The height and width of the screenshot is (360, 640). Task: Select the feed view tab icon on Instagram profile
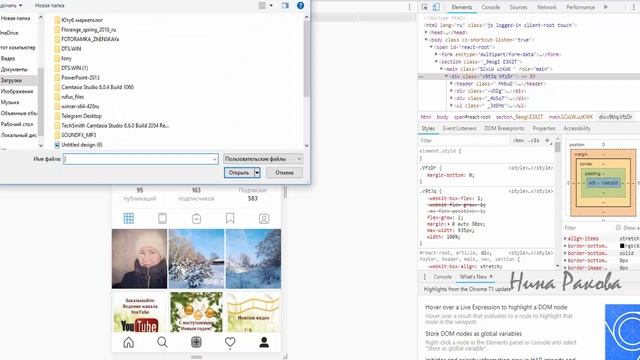[x=162, y=218]
